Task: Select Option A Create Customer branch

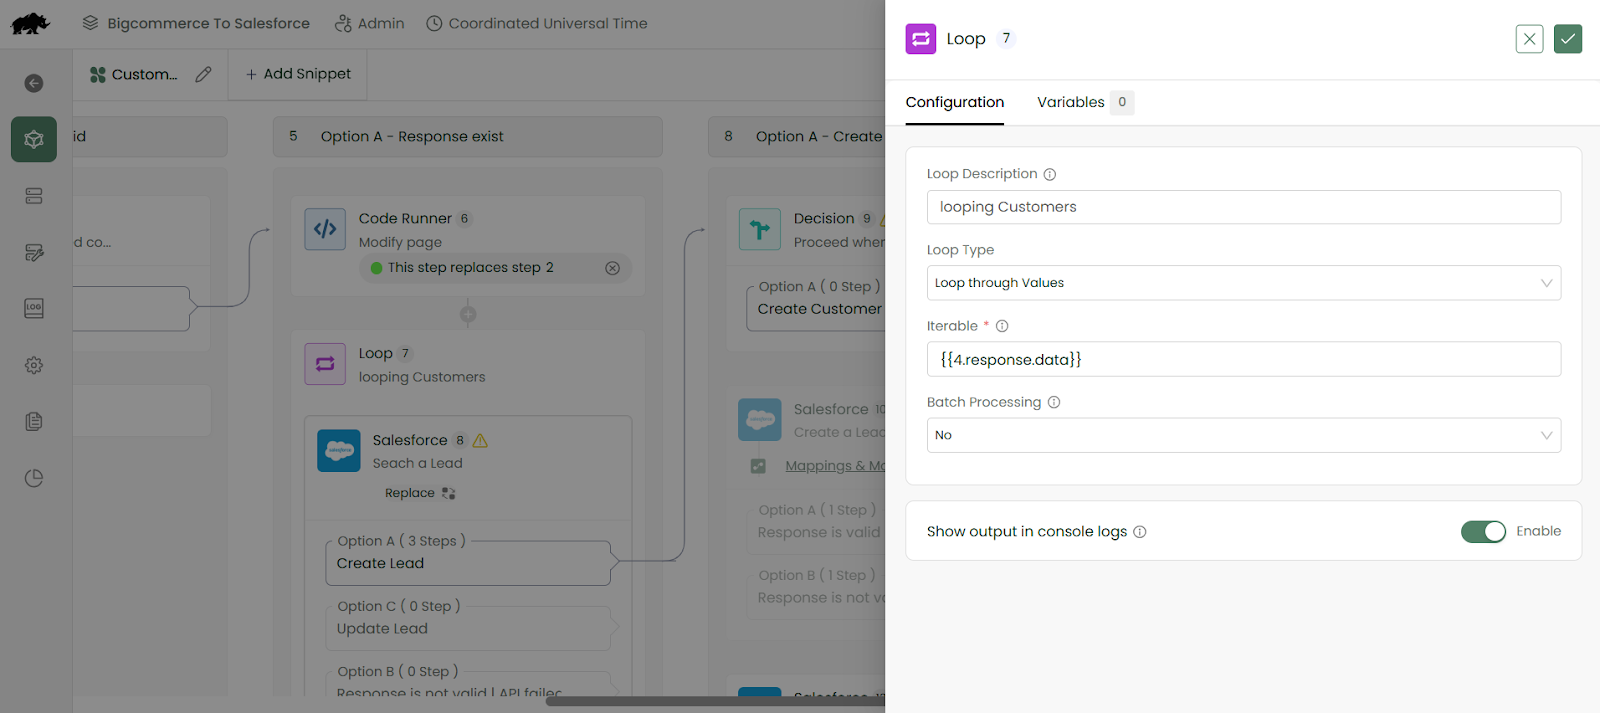Action: coord(816,309)
